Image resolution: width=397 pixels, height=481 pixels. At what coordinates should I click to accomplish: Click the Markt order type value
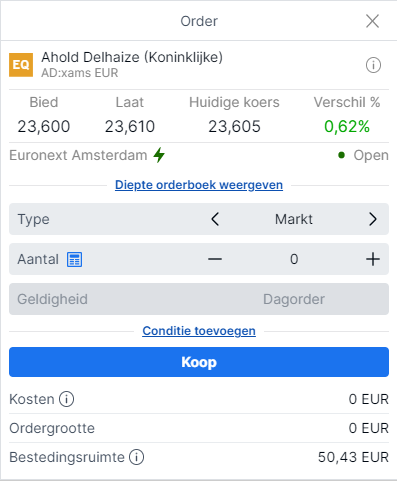coord(294,219)
